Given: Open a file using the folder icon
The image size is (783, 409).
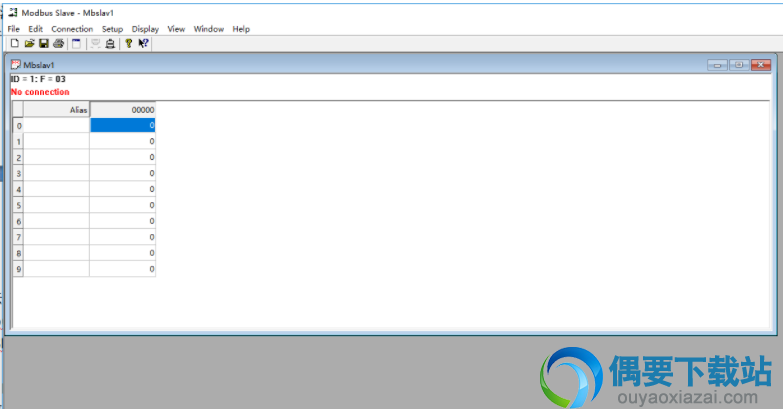Looking at the screenshot, I should pos(29,43).
